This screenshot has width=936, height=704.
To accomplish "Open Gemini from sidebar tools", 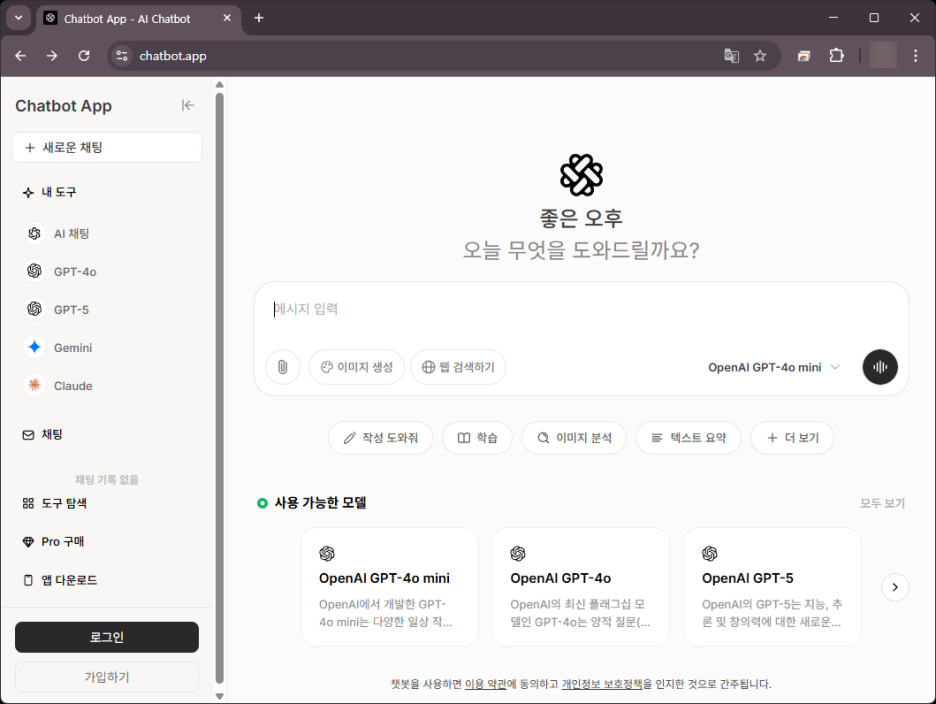I will [107, 348].
